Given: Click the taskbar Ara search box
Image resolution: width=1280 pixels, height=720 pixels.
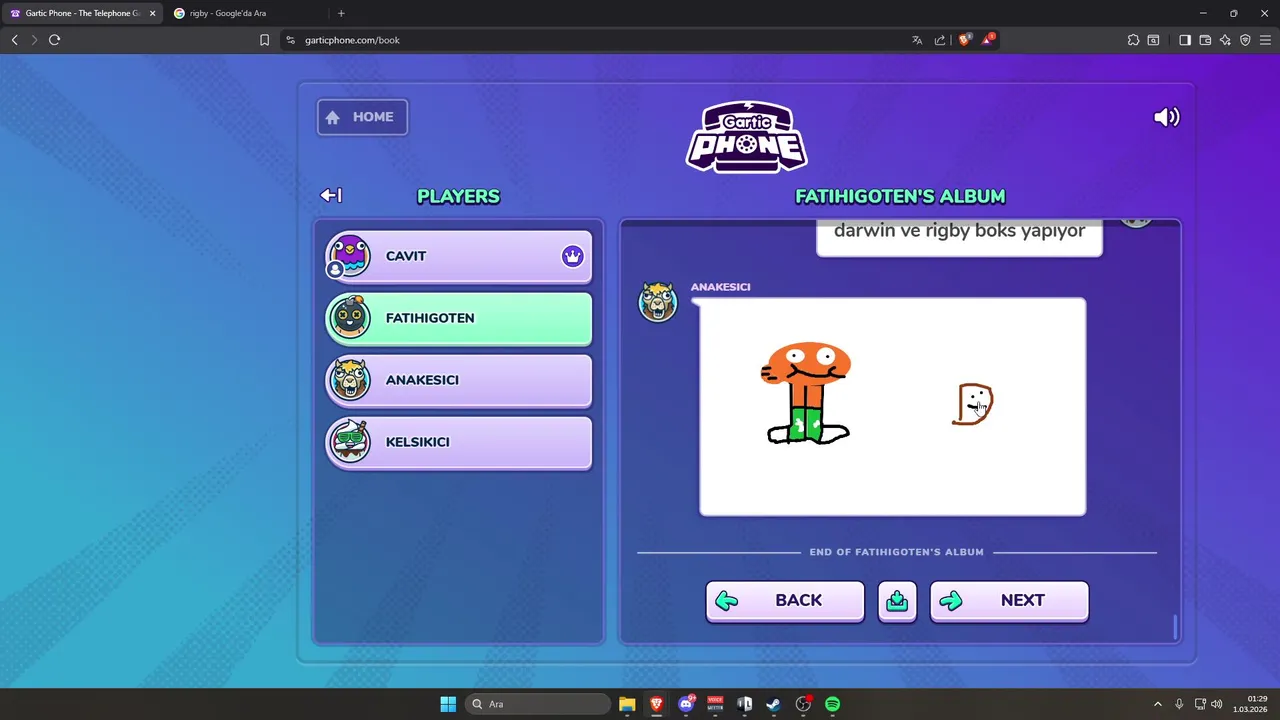Looking at the screenshot, I should (x=539, y=704).
